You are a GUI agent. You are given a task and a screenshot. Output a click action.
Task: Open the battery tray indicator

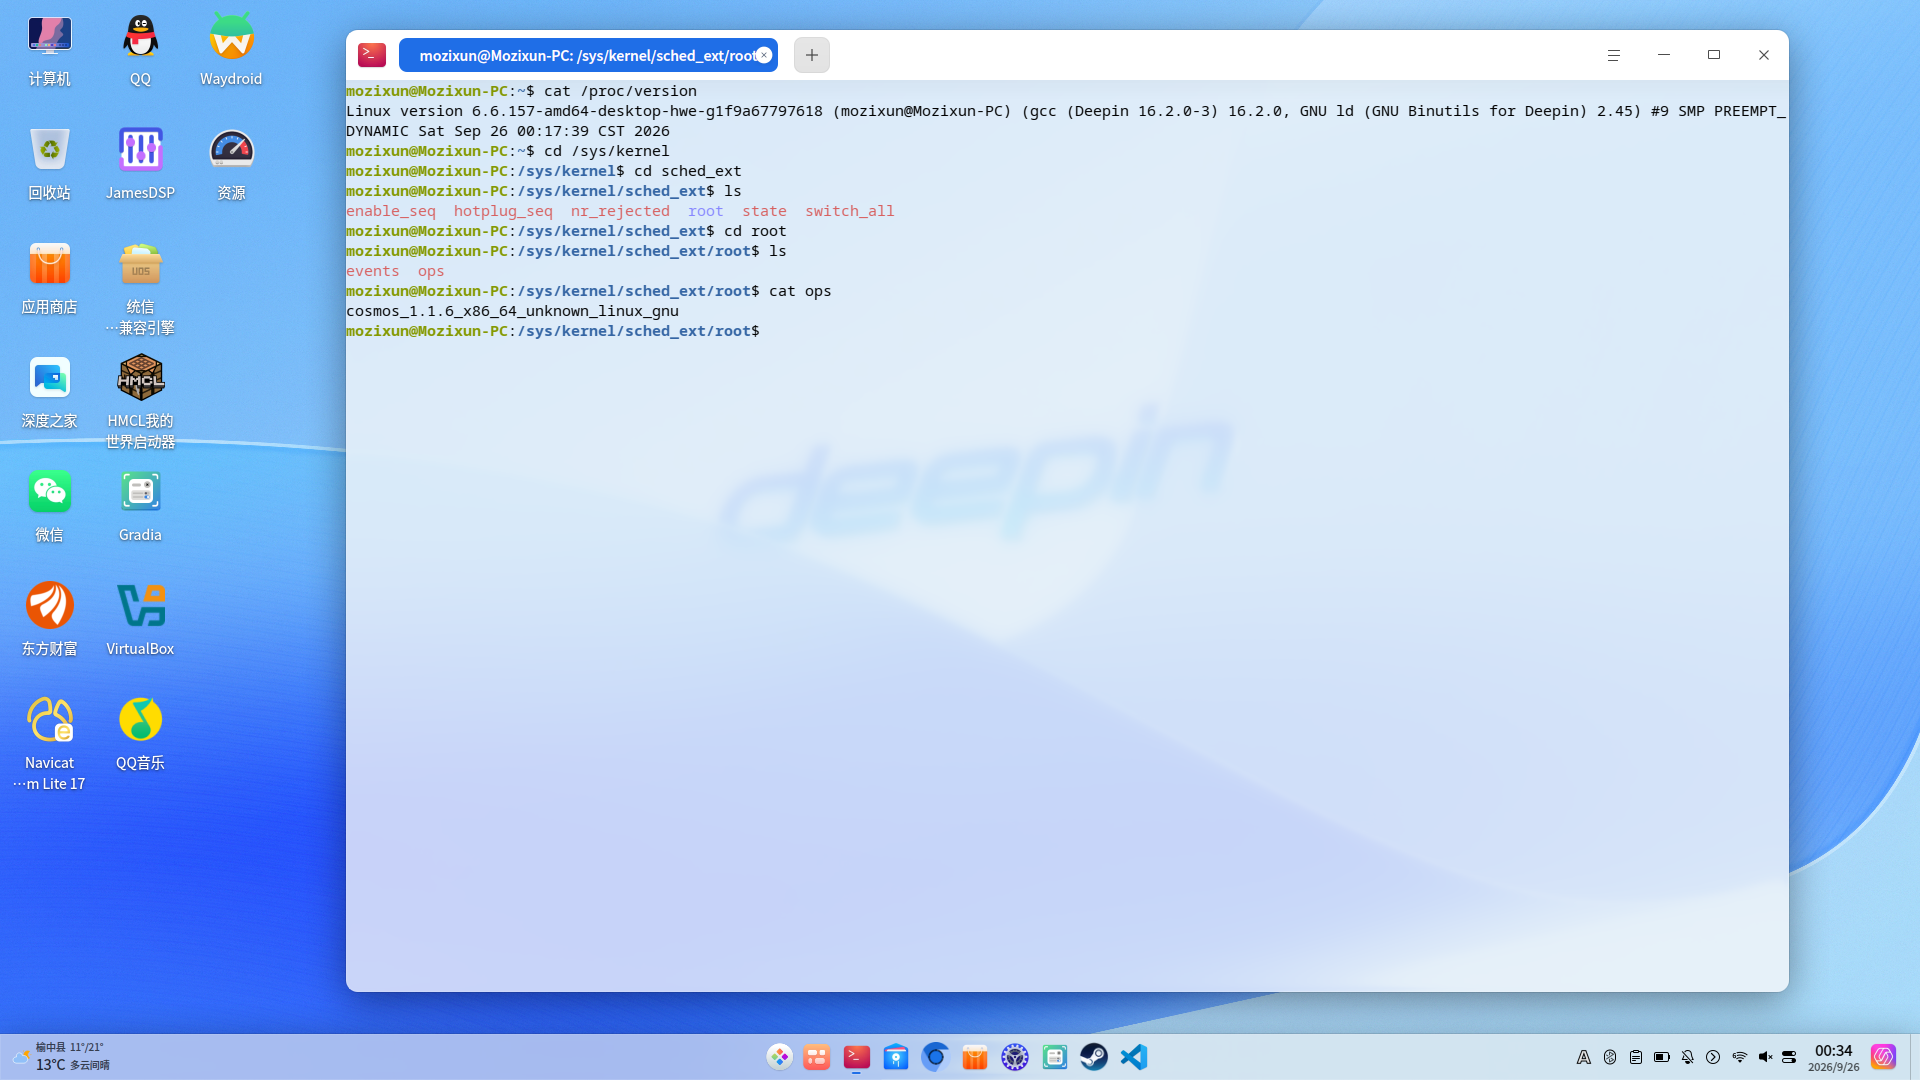click(1662, 1057)
